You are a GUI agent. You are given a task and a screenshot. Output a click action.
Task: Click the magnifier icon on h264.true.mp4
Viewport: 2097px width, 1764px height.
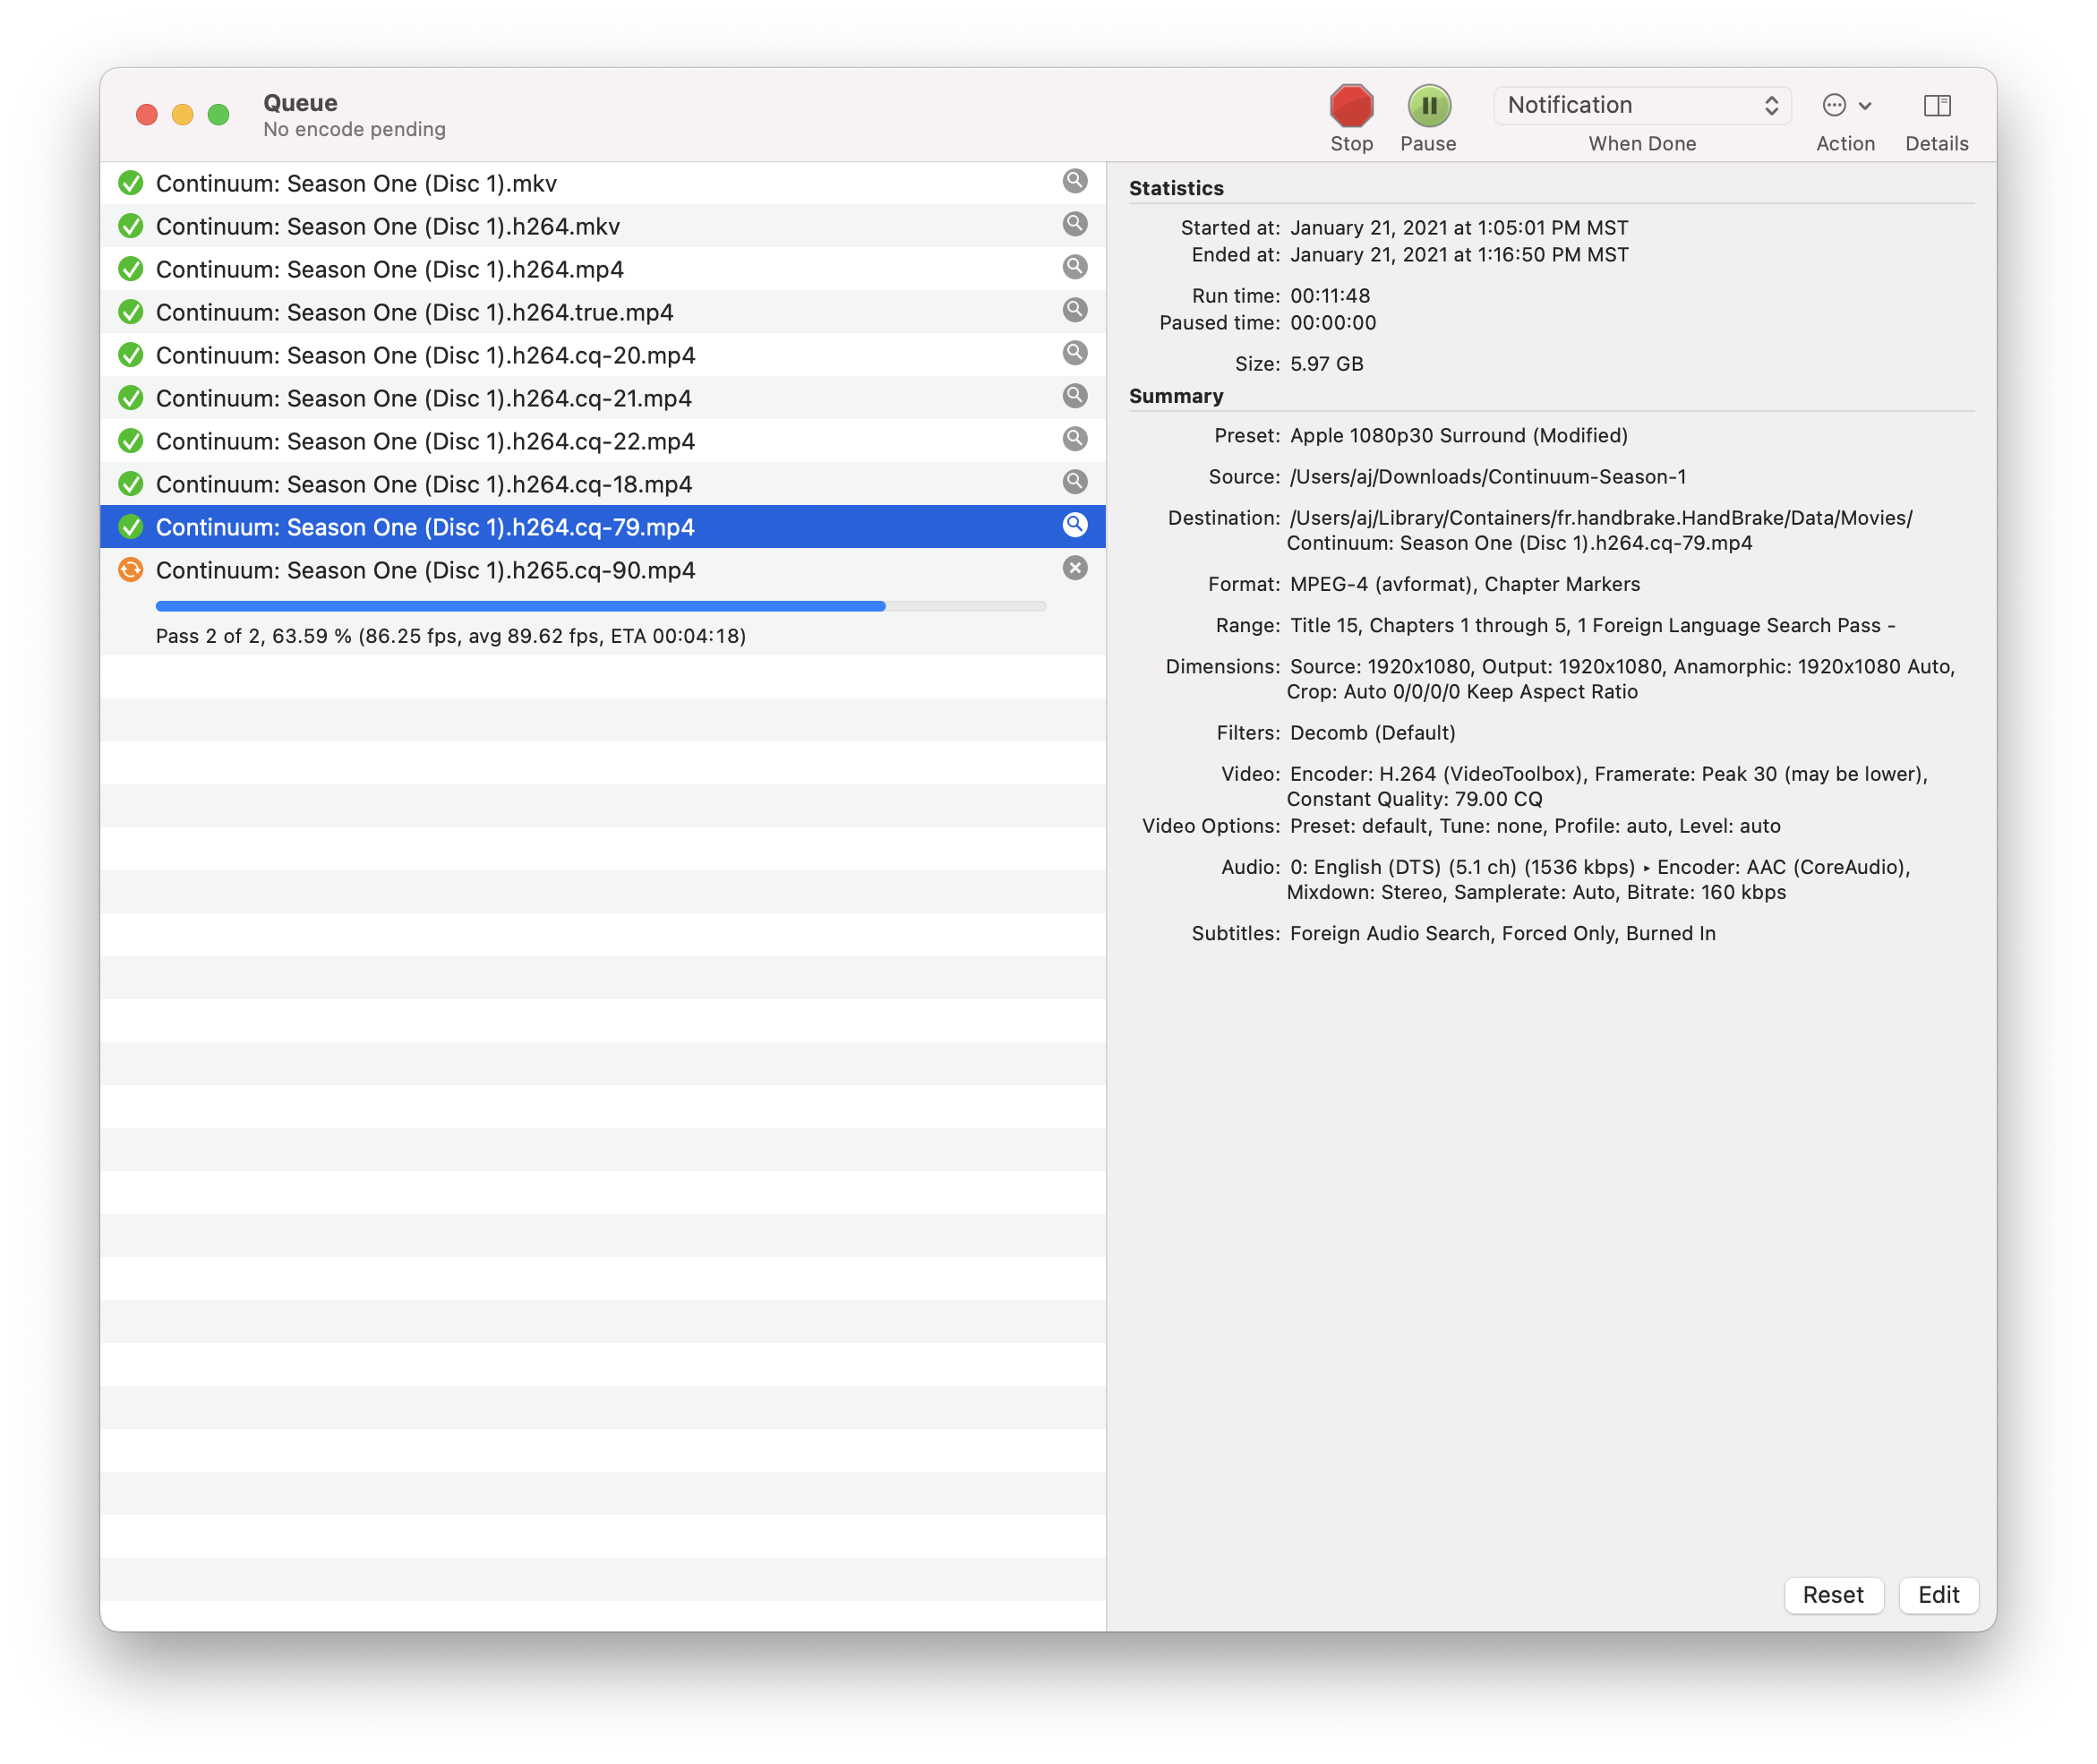[x=1076, y=310]
